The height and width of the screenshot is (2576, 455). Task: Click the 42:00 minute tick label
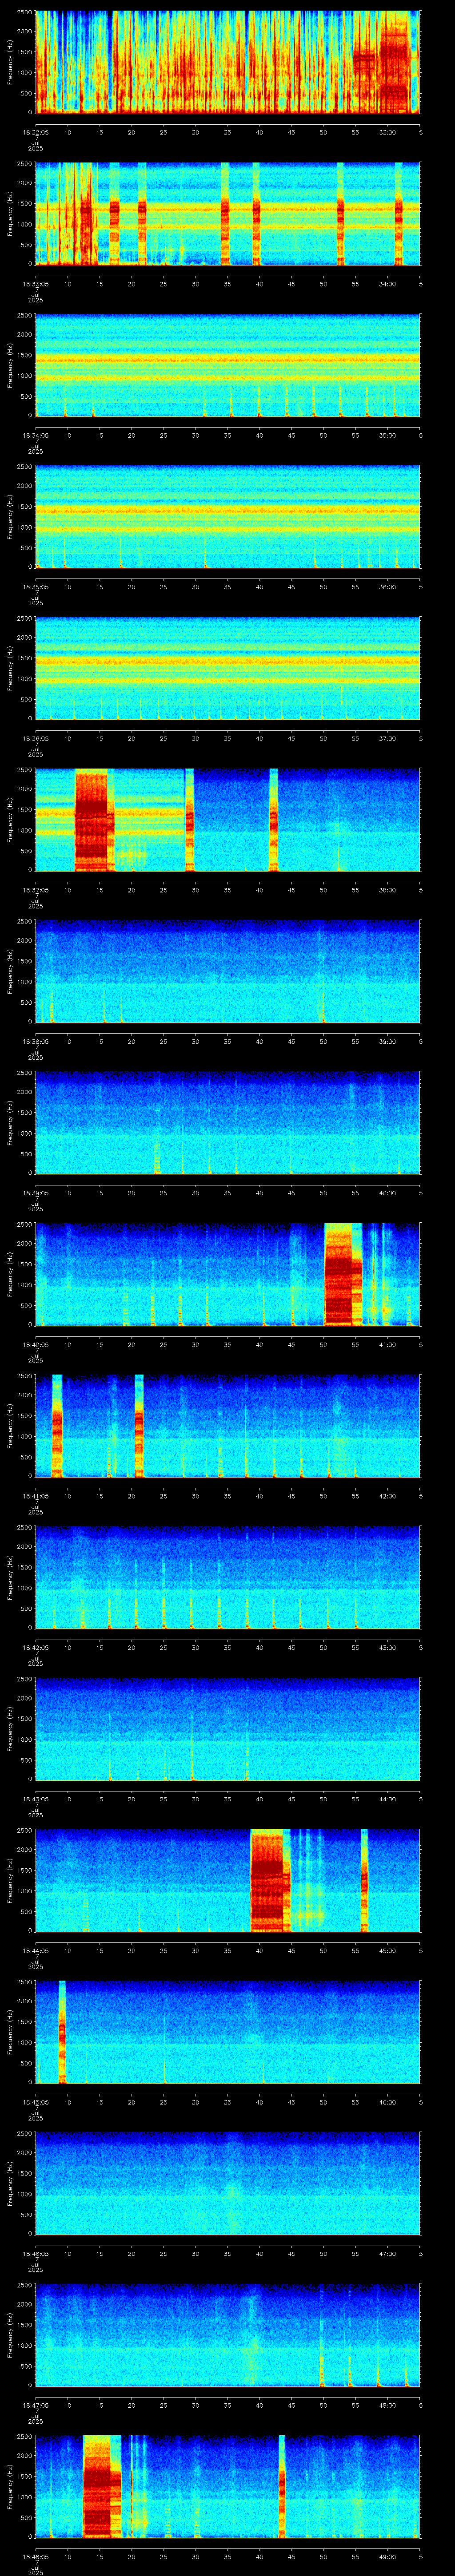[x=388, y=1495]
